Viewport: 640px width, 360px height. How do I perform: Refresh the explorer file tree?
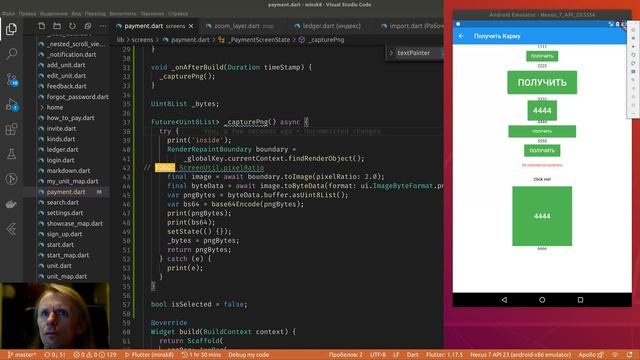72,26
